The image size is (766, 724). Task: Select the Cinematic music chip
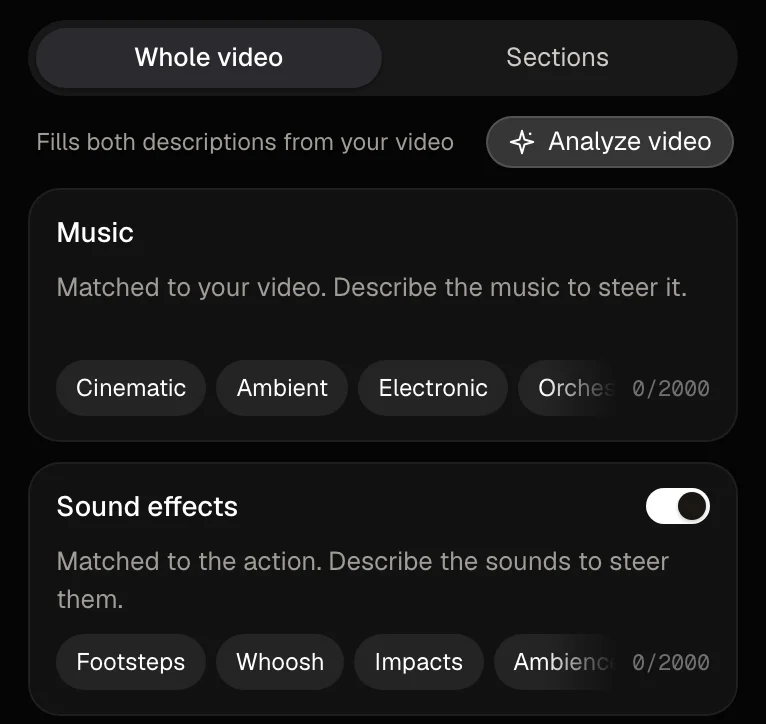(x=131, y=388)
